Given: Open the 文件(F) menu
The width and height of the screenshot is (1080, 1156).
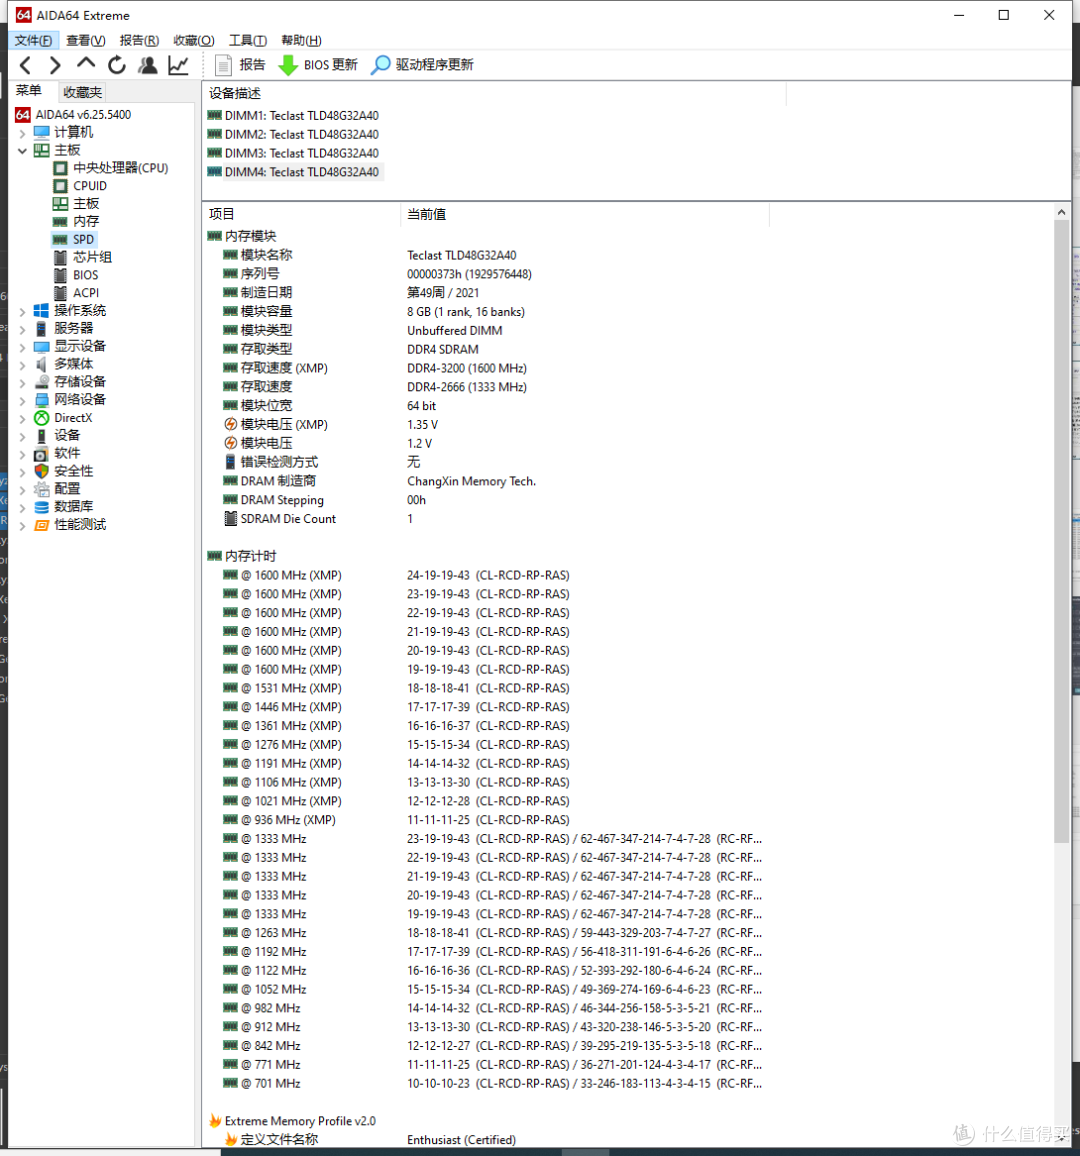Looking at the screenshot, I should 33,40.
